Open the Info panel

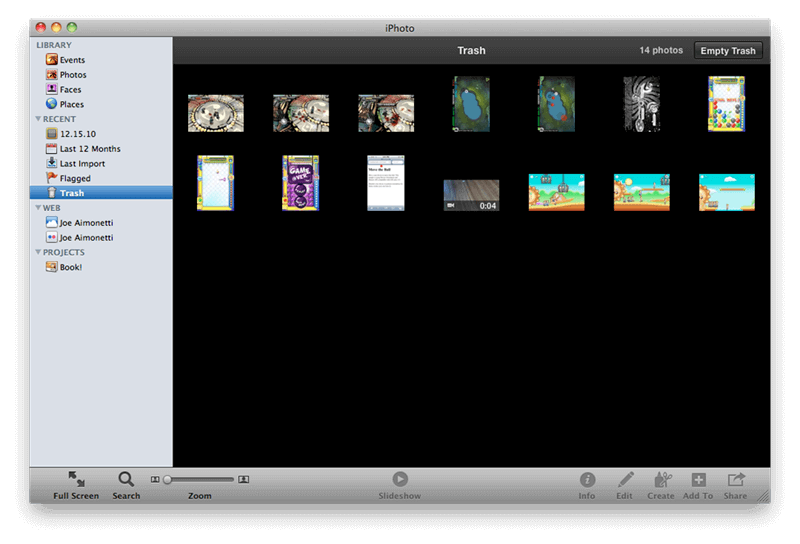click(x=587, y=480)
